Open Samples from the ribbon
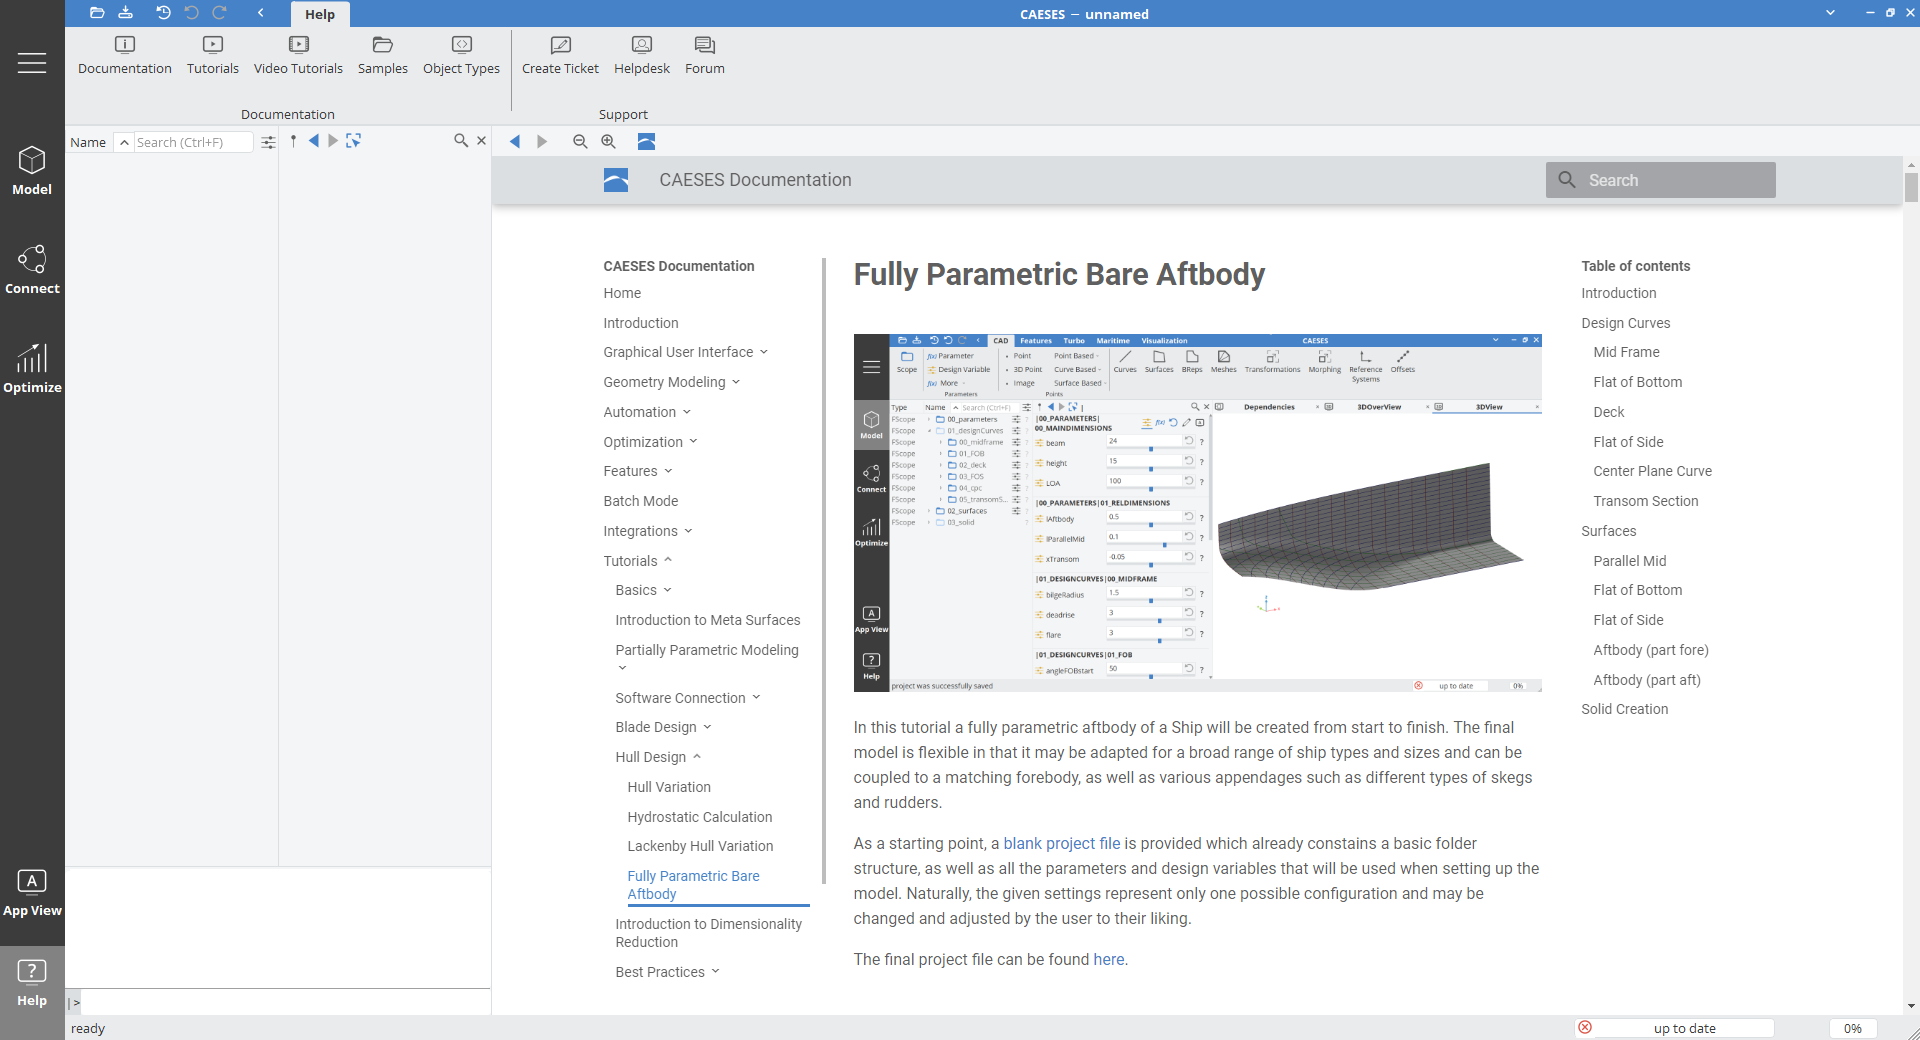Viewport: 1920px width, 1040px height. coord(383,55)
